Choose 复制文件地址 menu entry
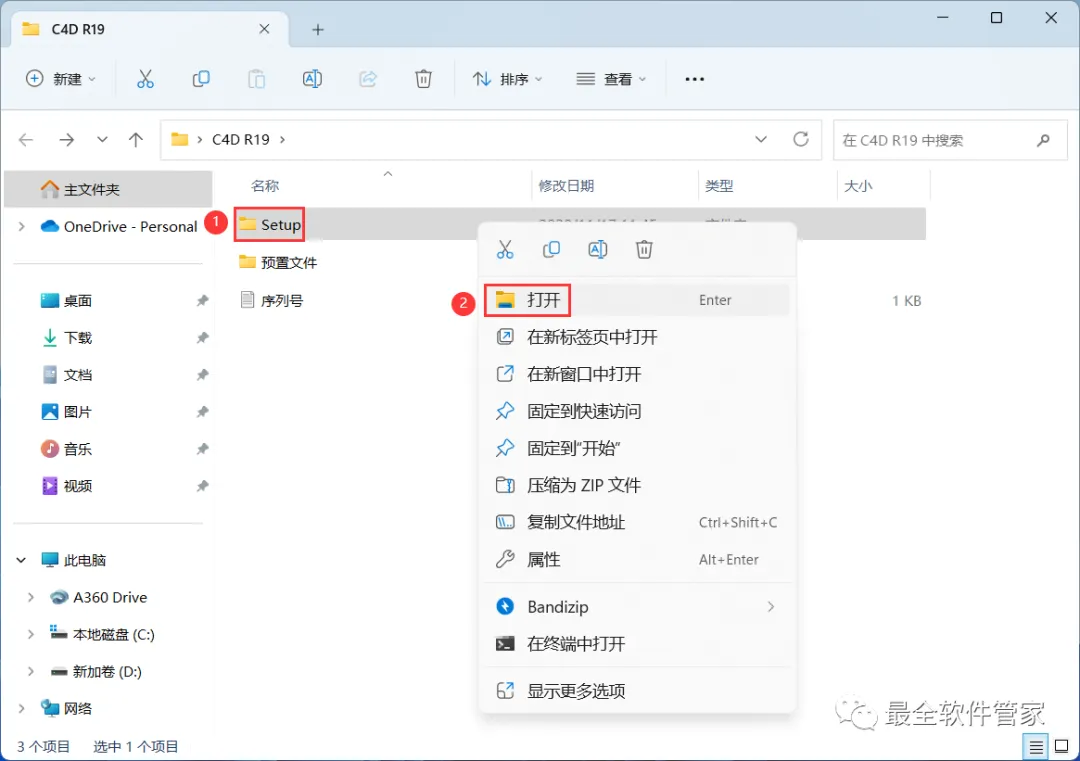The height and width of the screenshot is (761, 1080). tap(637, 523)
